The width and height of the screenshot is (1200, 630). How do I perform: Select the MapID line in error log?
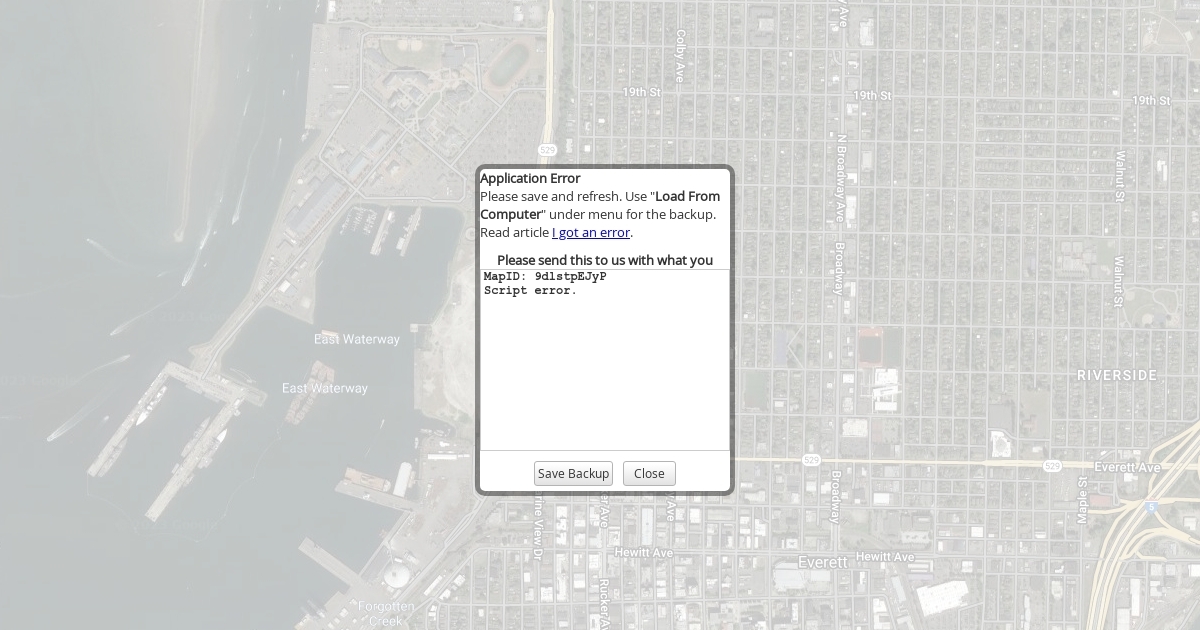pyautogui.click(x=545, y=277)
